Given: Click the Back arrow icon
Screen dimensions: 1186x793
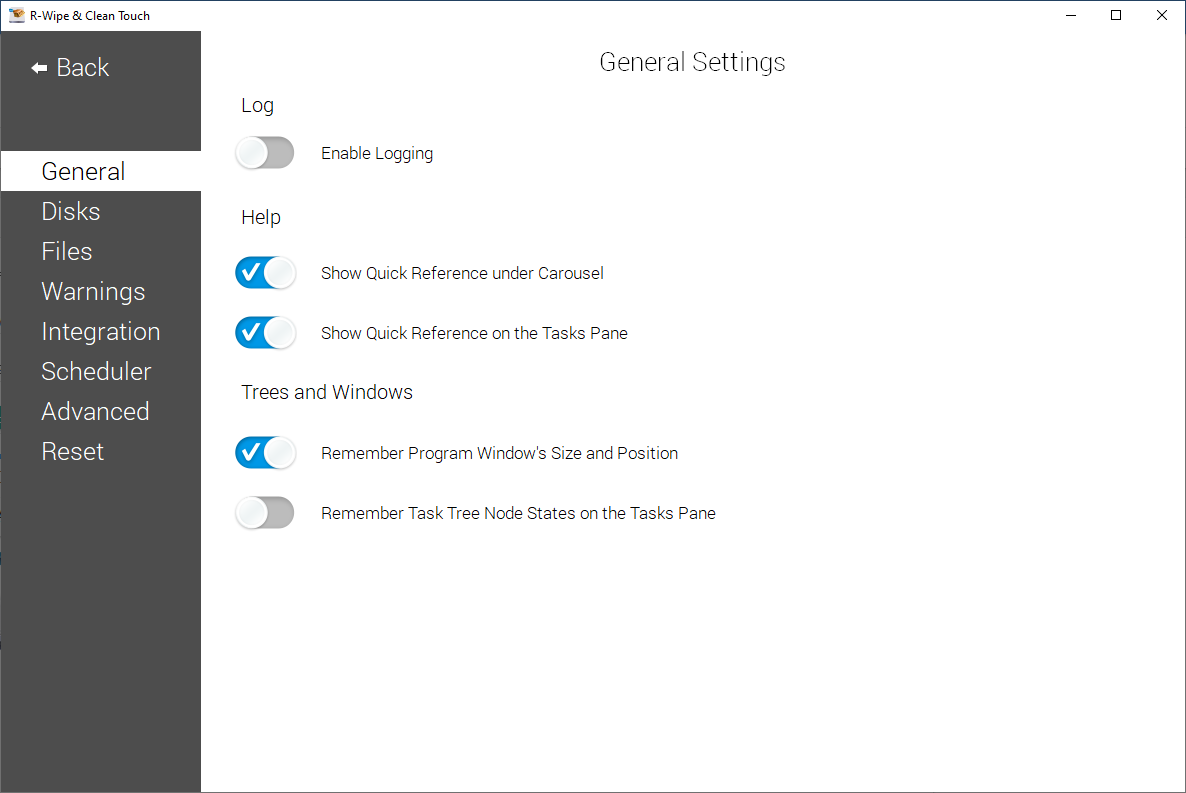Looking at the screenshot, I should 39,68.
